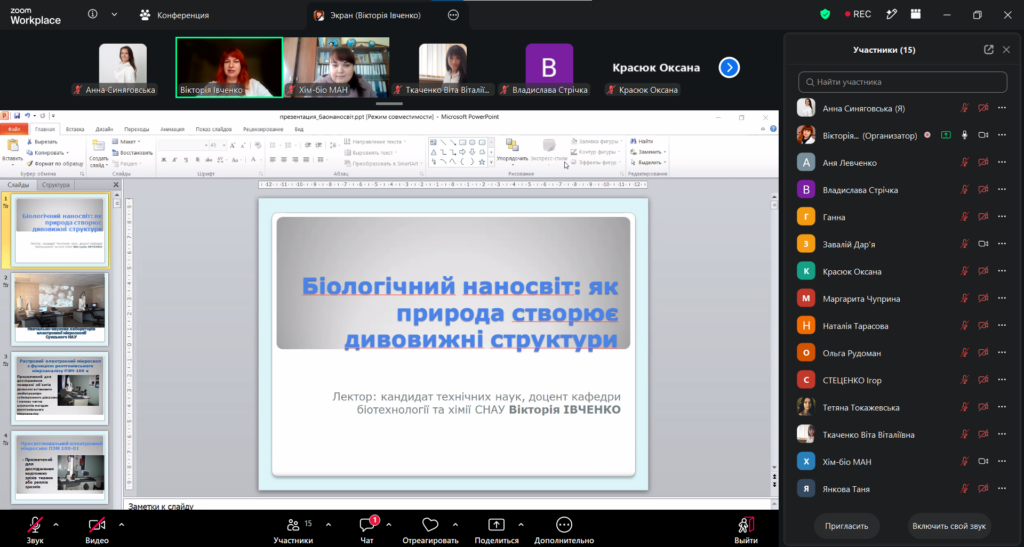Screen dimensions: 1024x547
Task: Open share options arrow next to 'Поделиться'
Action: [520, 525]
